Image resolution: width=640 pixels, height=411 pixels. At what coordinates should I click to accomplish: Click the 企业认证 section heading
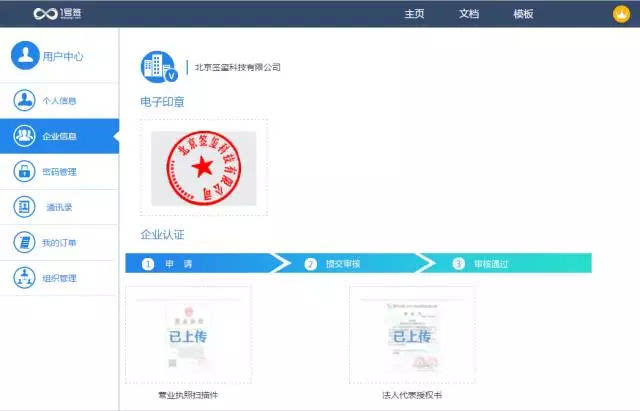coord(162,235)
